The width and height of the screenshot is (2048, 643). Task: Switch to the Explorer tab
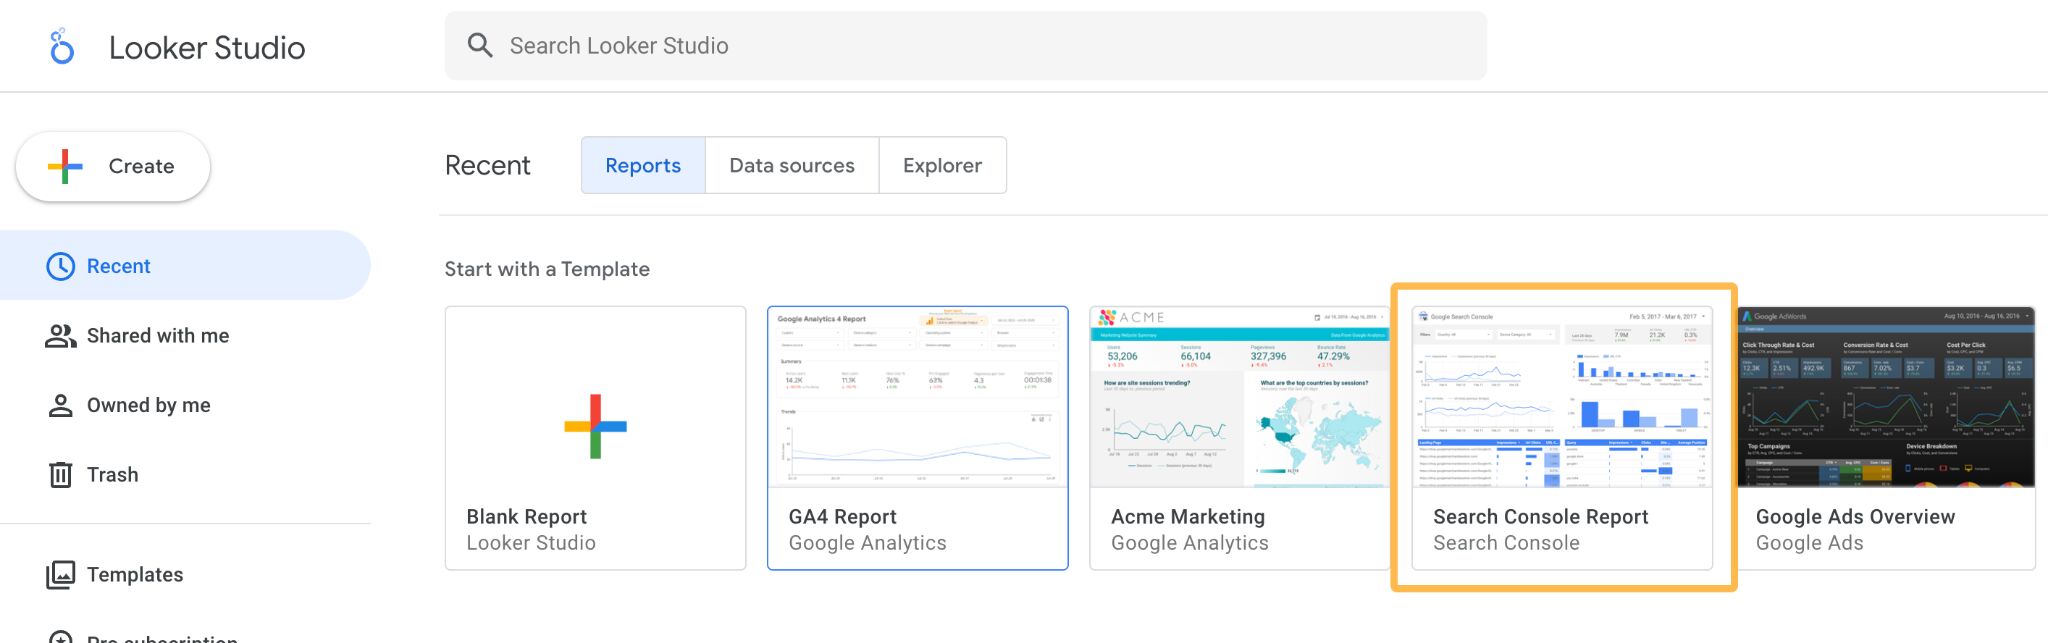click(942, 165)
